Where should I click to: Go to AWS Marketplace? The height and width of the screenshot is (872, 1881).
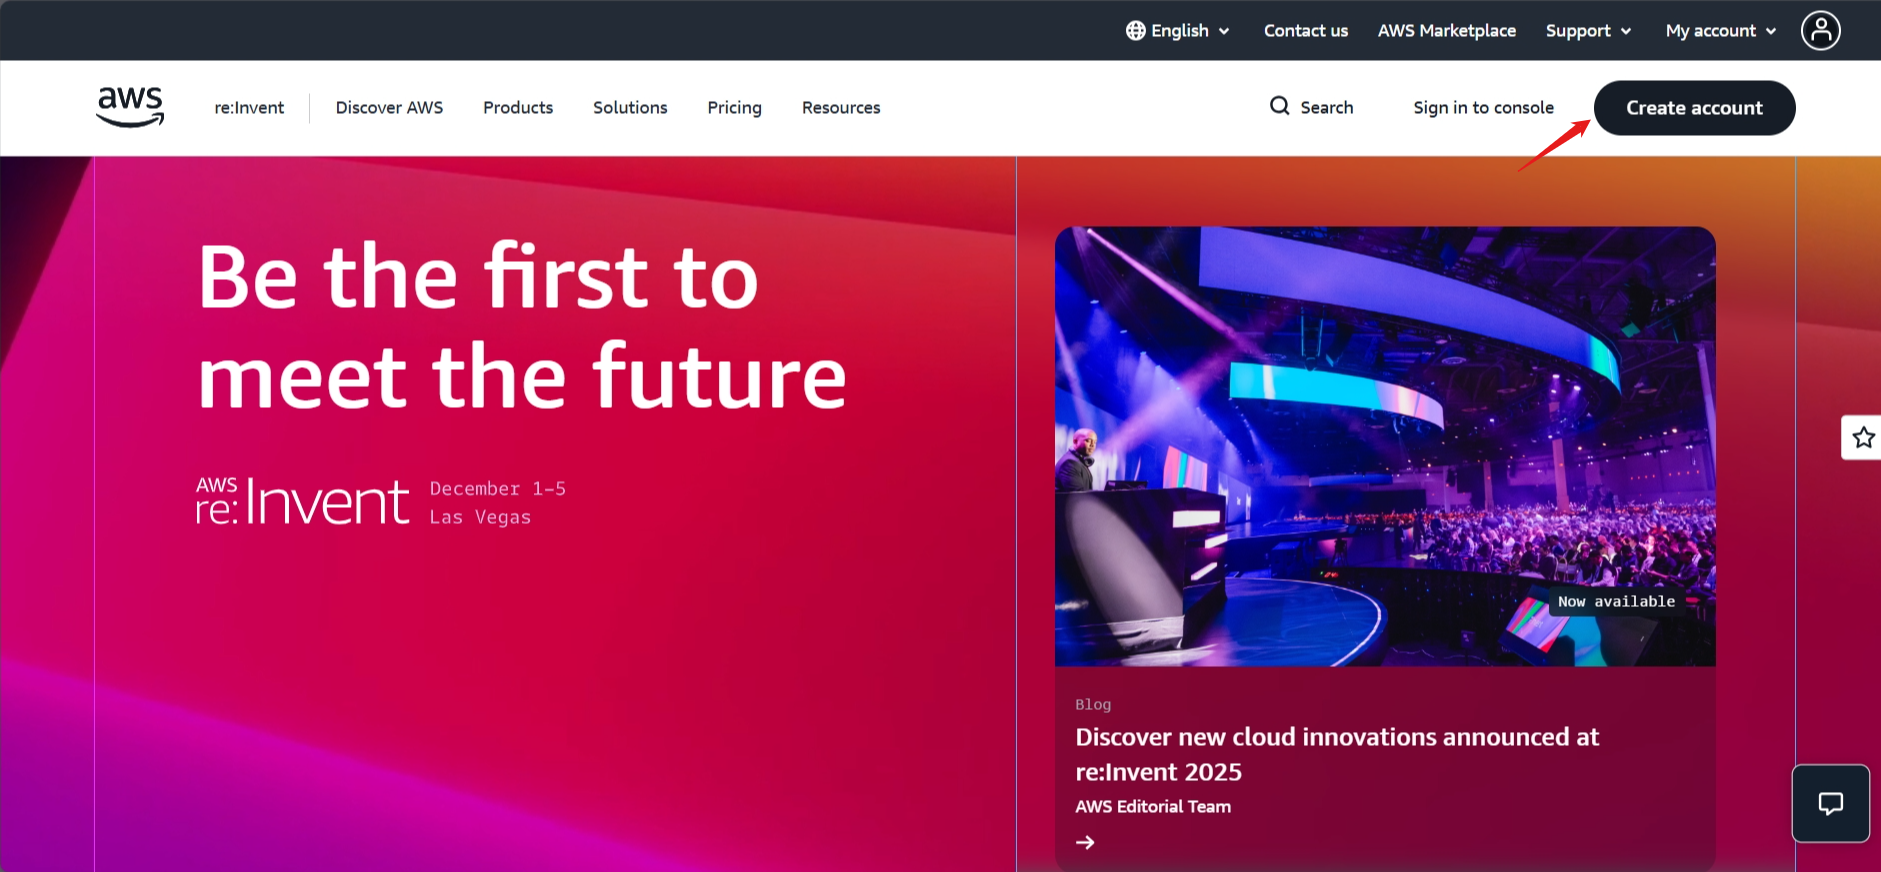coord(1446,31)
